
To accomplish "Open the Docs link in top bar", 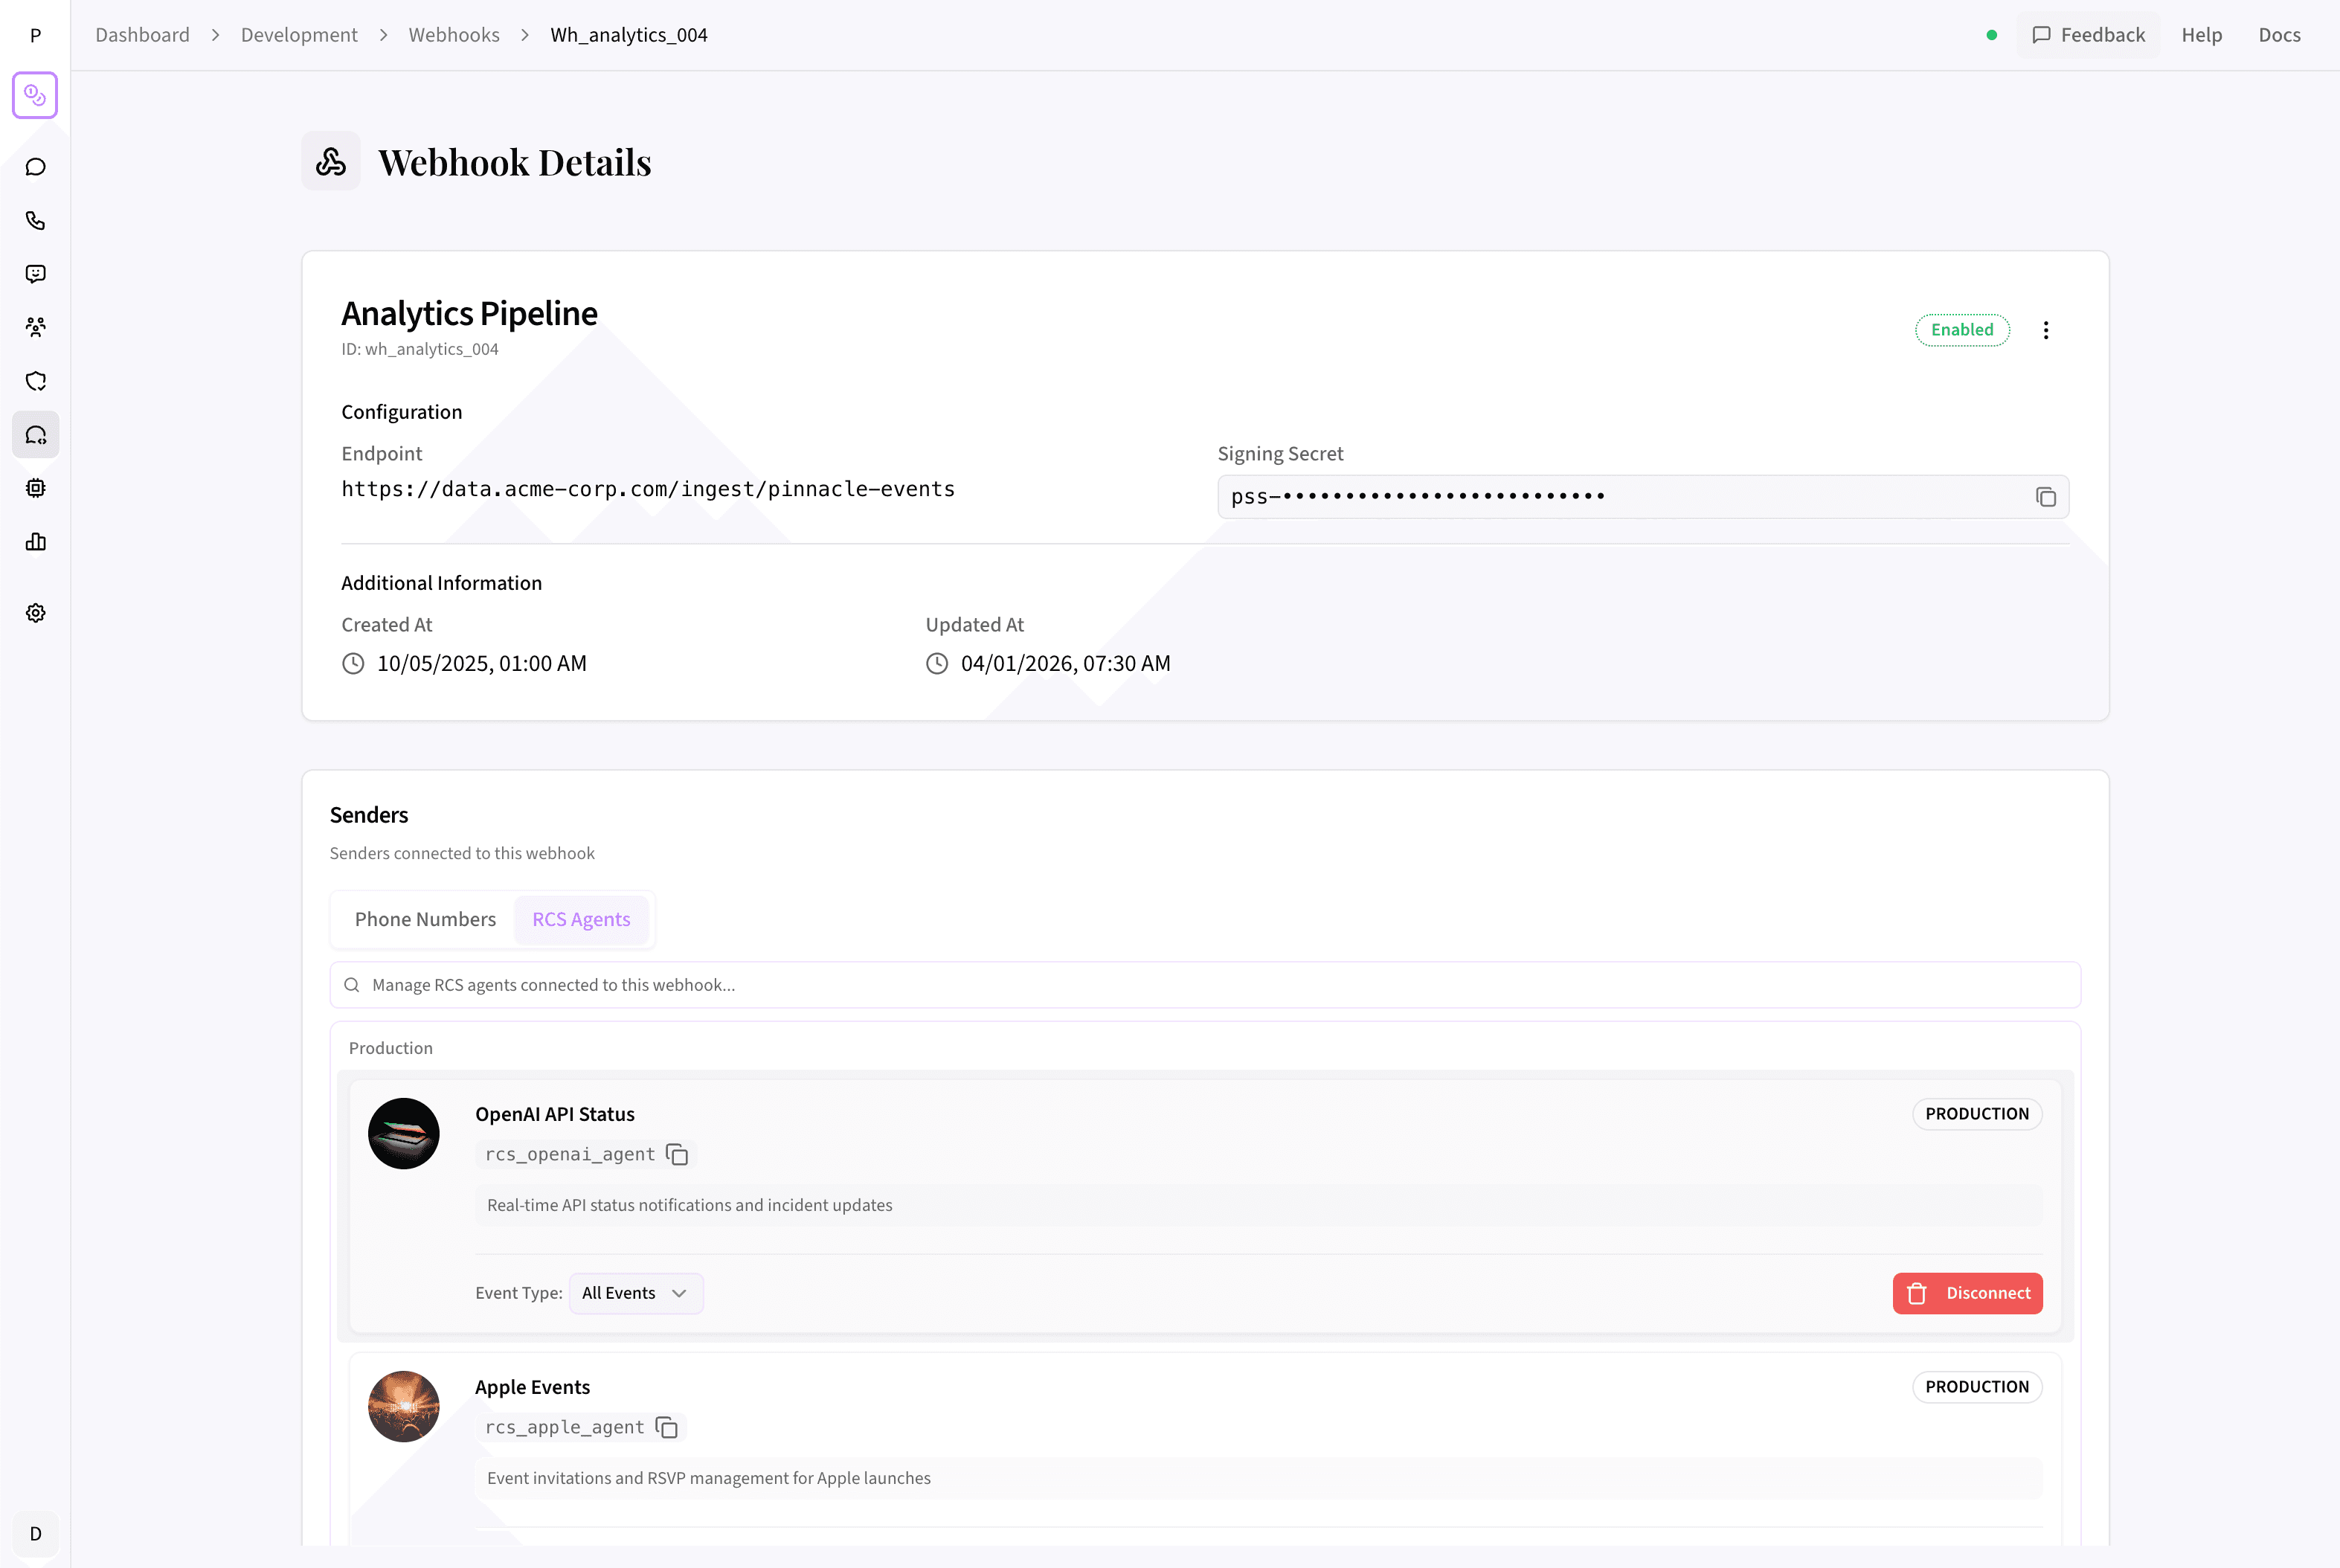I will click(x=2279, y=34).
